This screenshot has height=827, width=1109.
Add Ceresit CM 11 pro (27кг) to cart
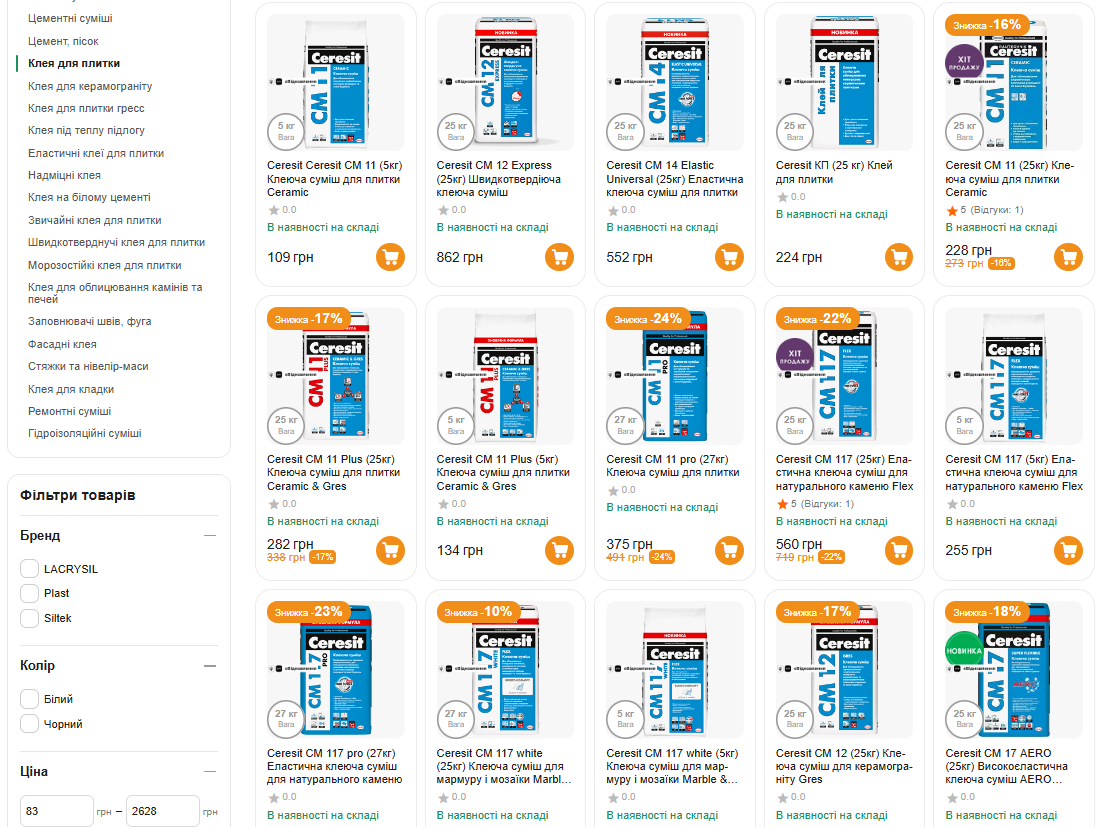click(x=729, y=550)
